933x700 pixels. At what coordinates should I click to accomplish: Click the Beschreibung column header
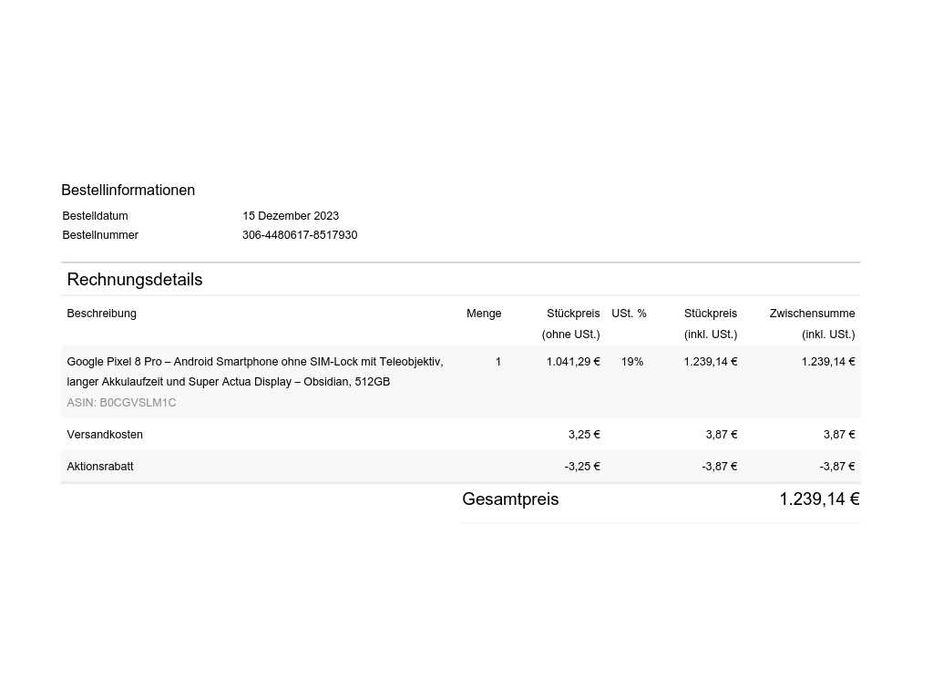(x=101, y=314)
